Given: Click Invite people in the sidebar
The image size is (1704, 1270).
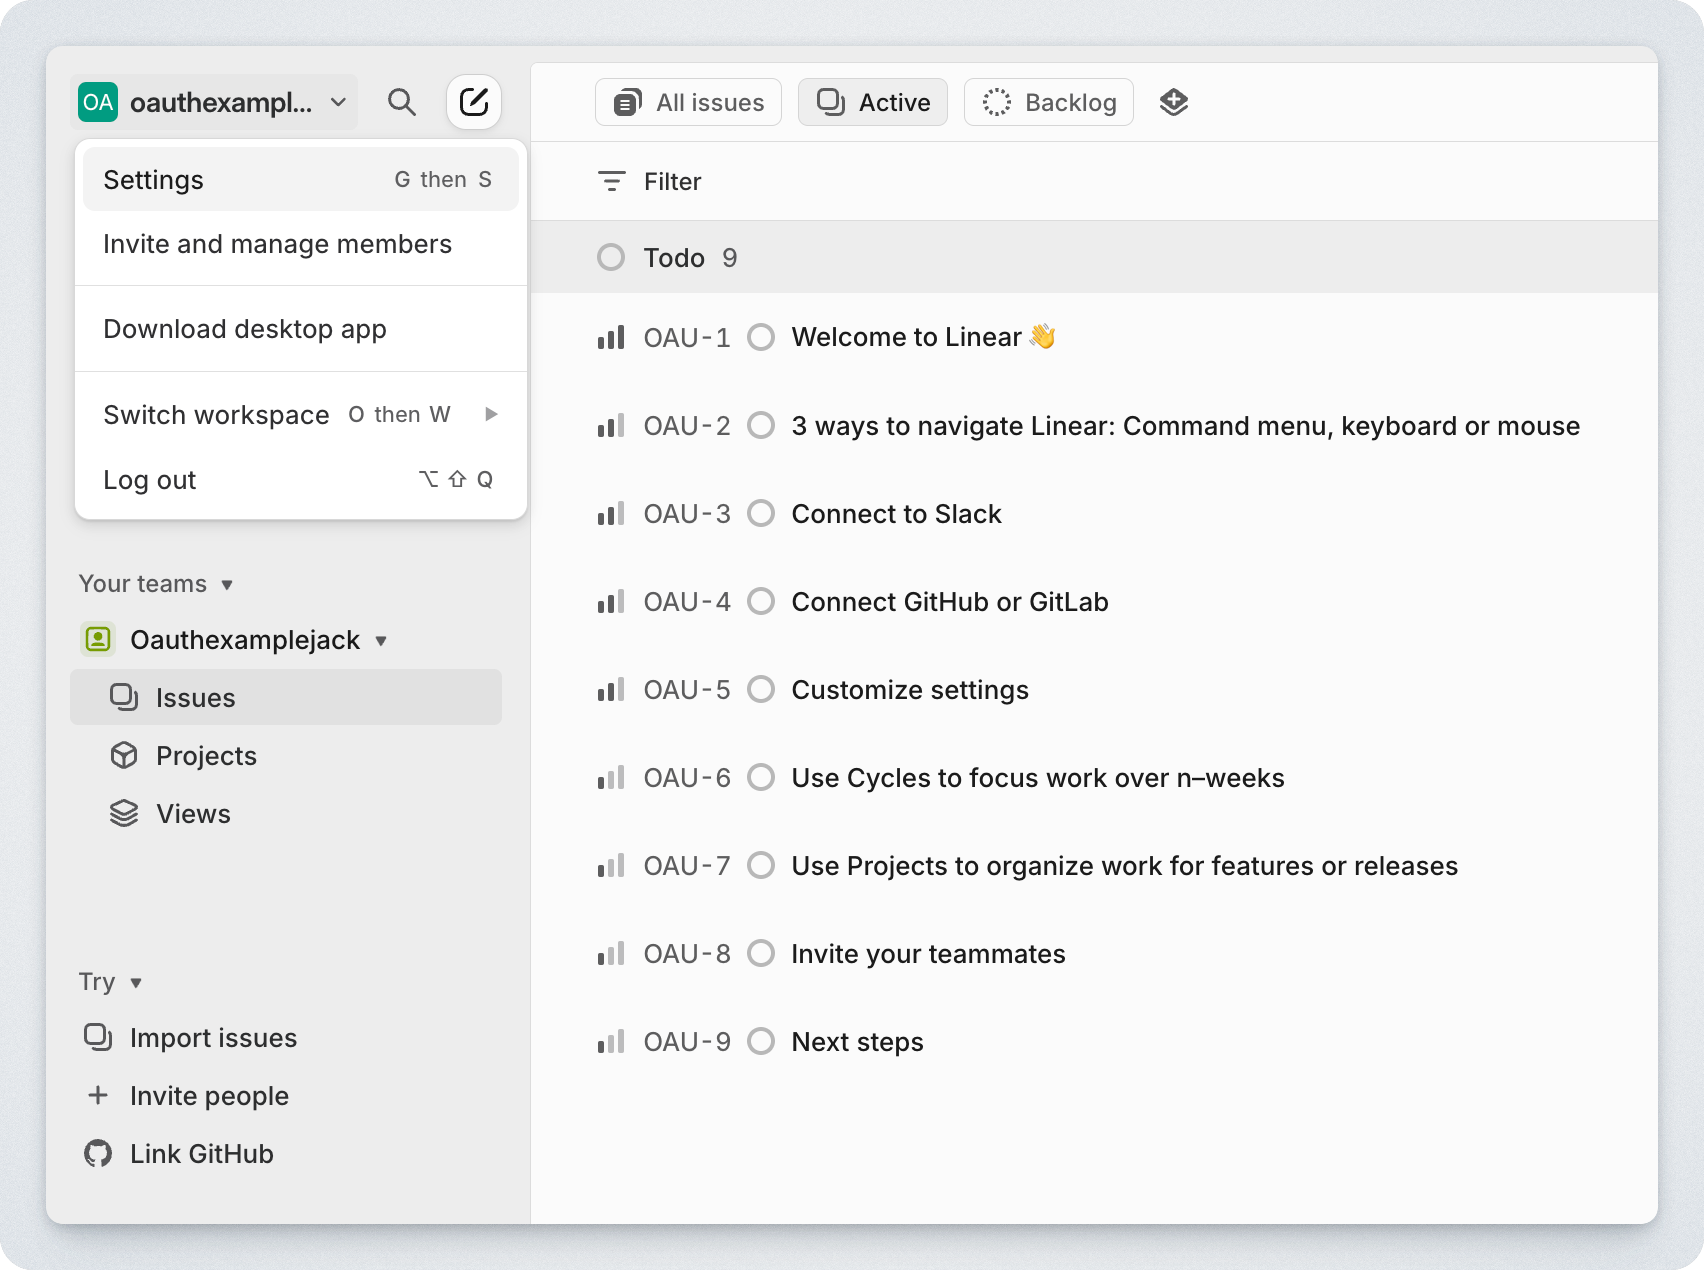Looking at the screenshot, I should 209,1096.
